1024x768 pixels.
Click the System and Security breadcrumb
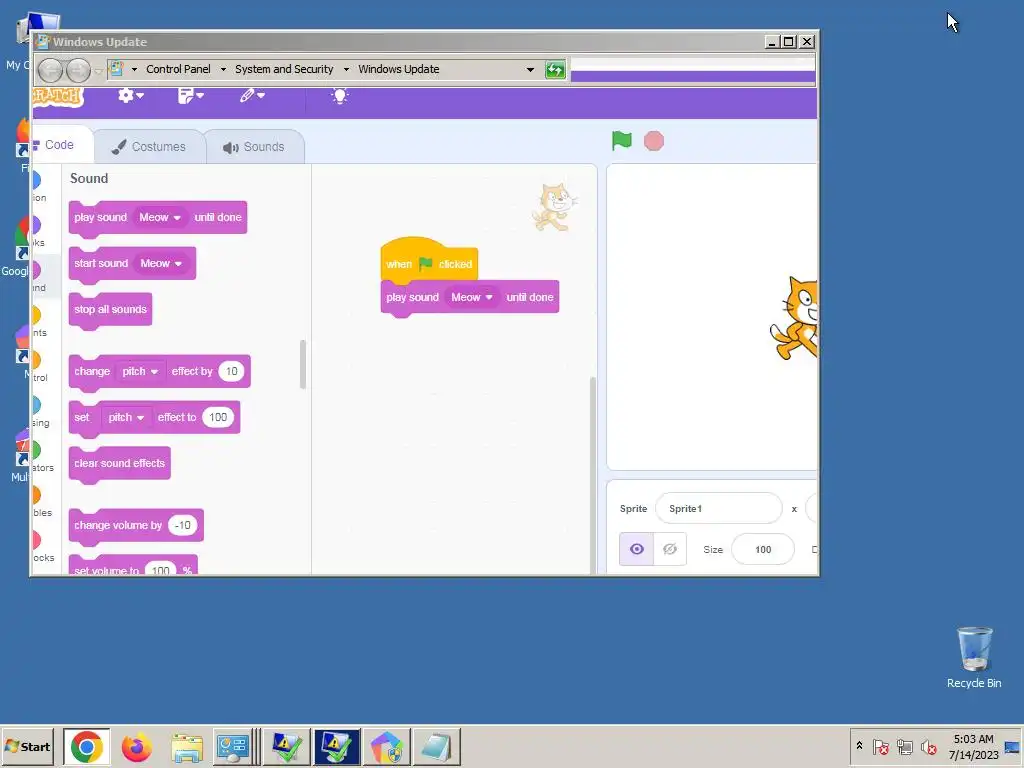point(284,69)
